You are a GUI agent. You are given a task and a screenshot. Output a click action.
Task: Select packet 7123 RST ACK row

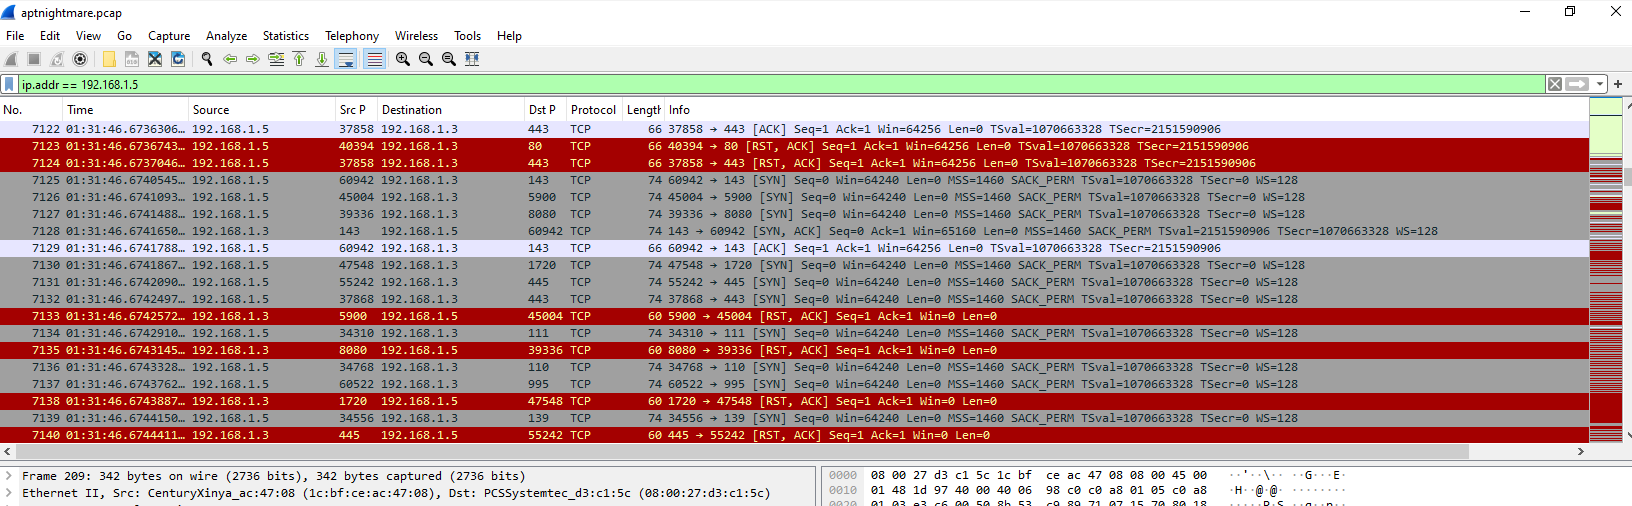click(x=794, y=146)
